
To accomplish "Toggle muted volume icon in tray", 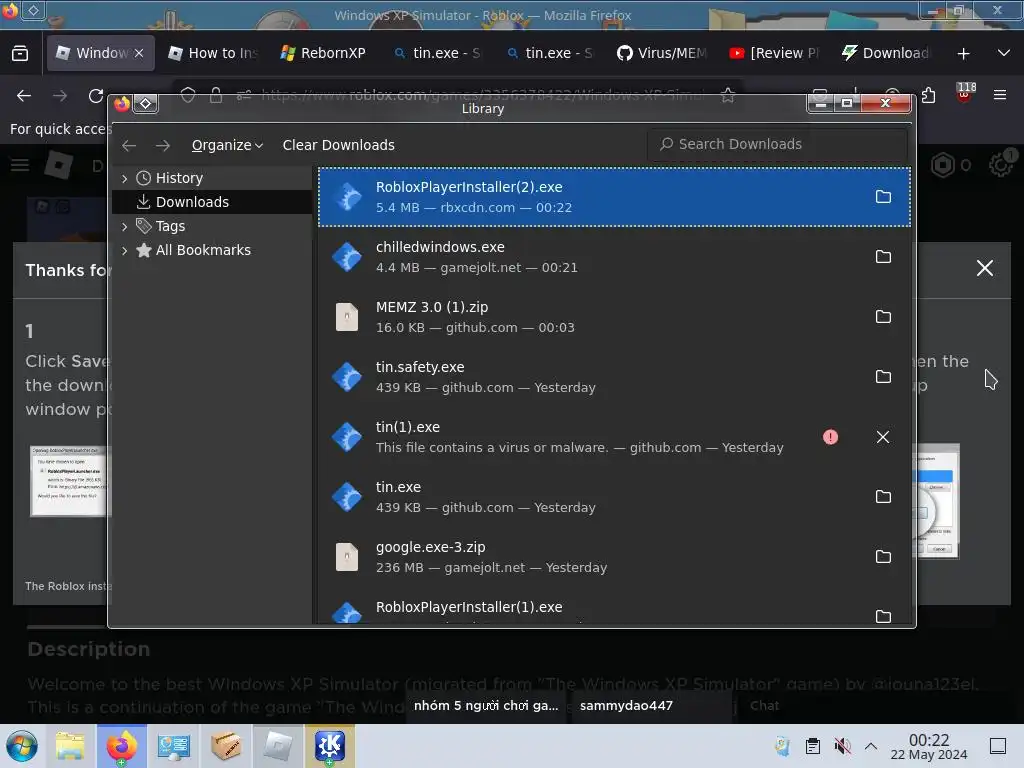I will (842, 746).
